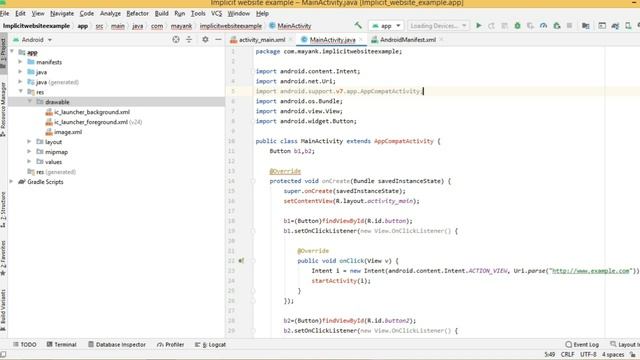Click Attach Debugger to Android Process icon
Image resolution: width=640 pixels, height=360 pixels.
tap(557, 26)
